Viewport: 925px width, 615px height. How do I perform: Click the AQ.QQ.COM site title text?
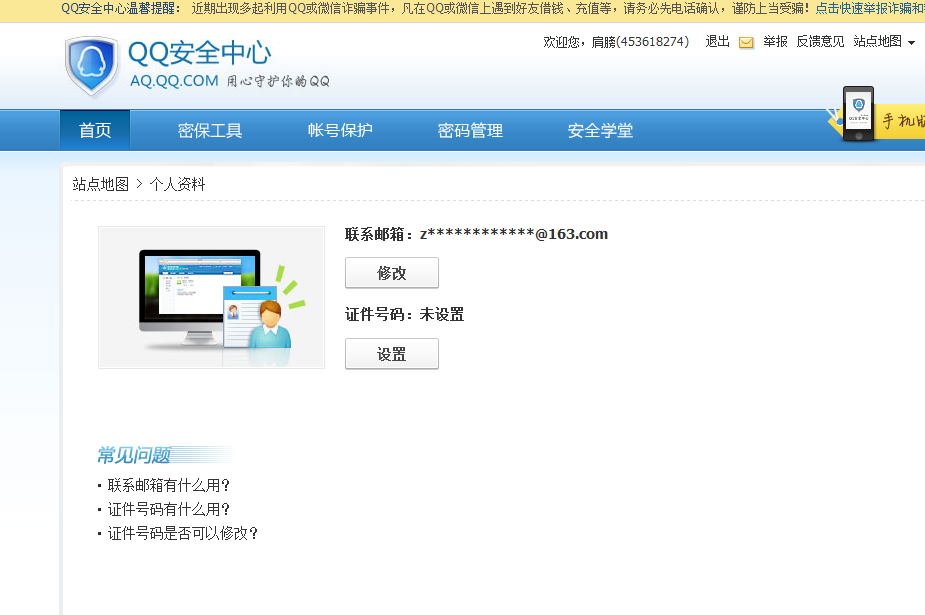click(174, 81)
